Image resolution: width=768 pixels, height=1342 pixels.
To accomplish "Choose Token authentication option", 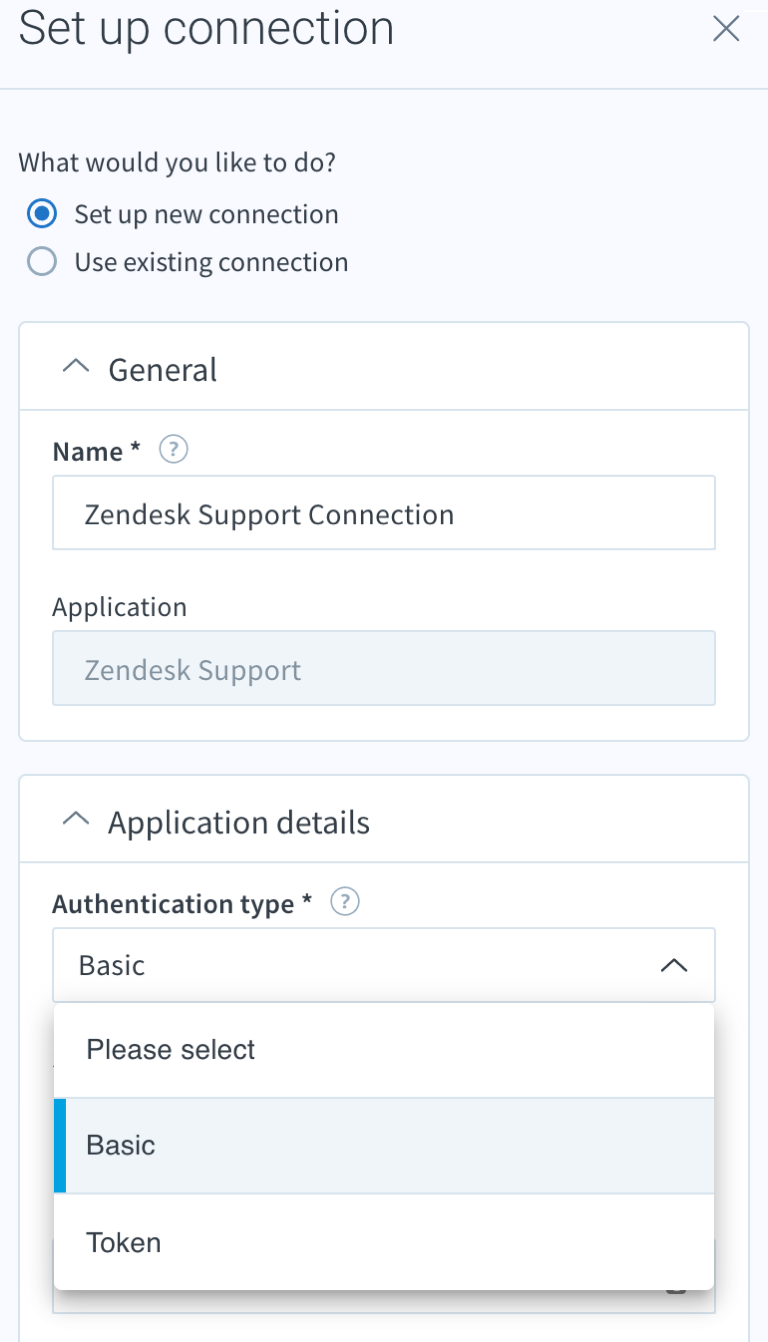I will coord(384,1242).
